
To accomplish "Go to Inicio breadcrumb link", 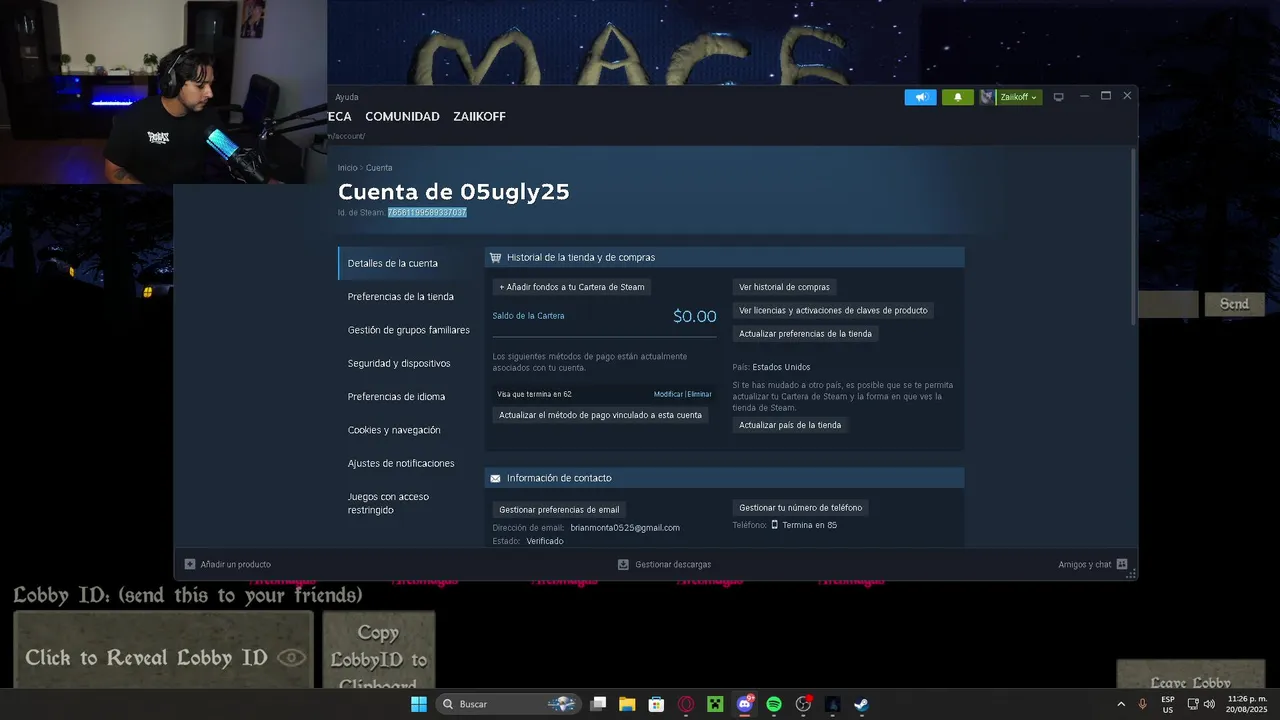I will 347,168.
